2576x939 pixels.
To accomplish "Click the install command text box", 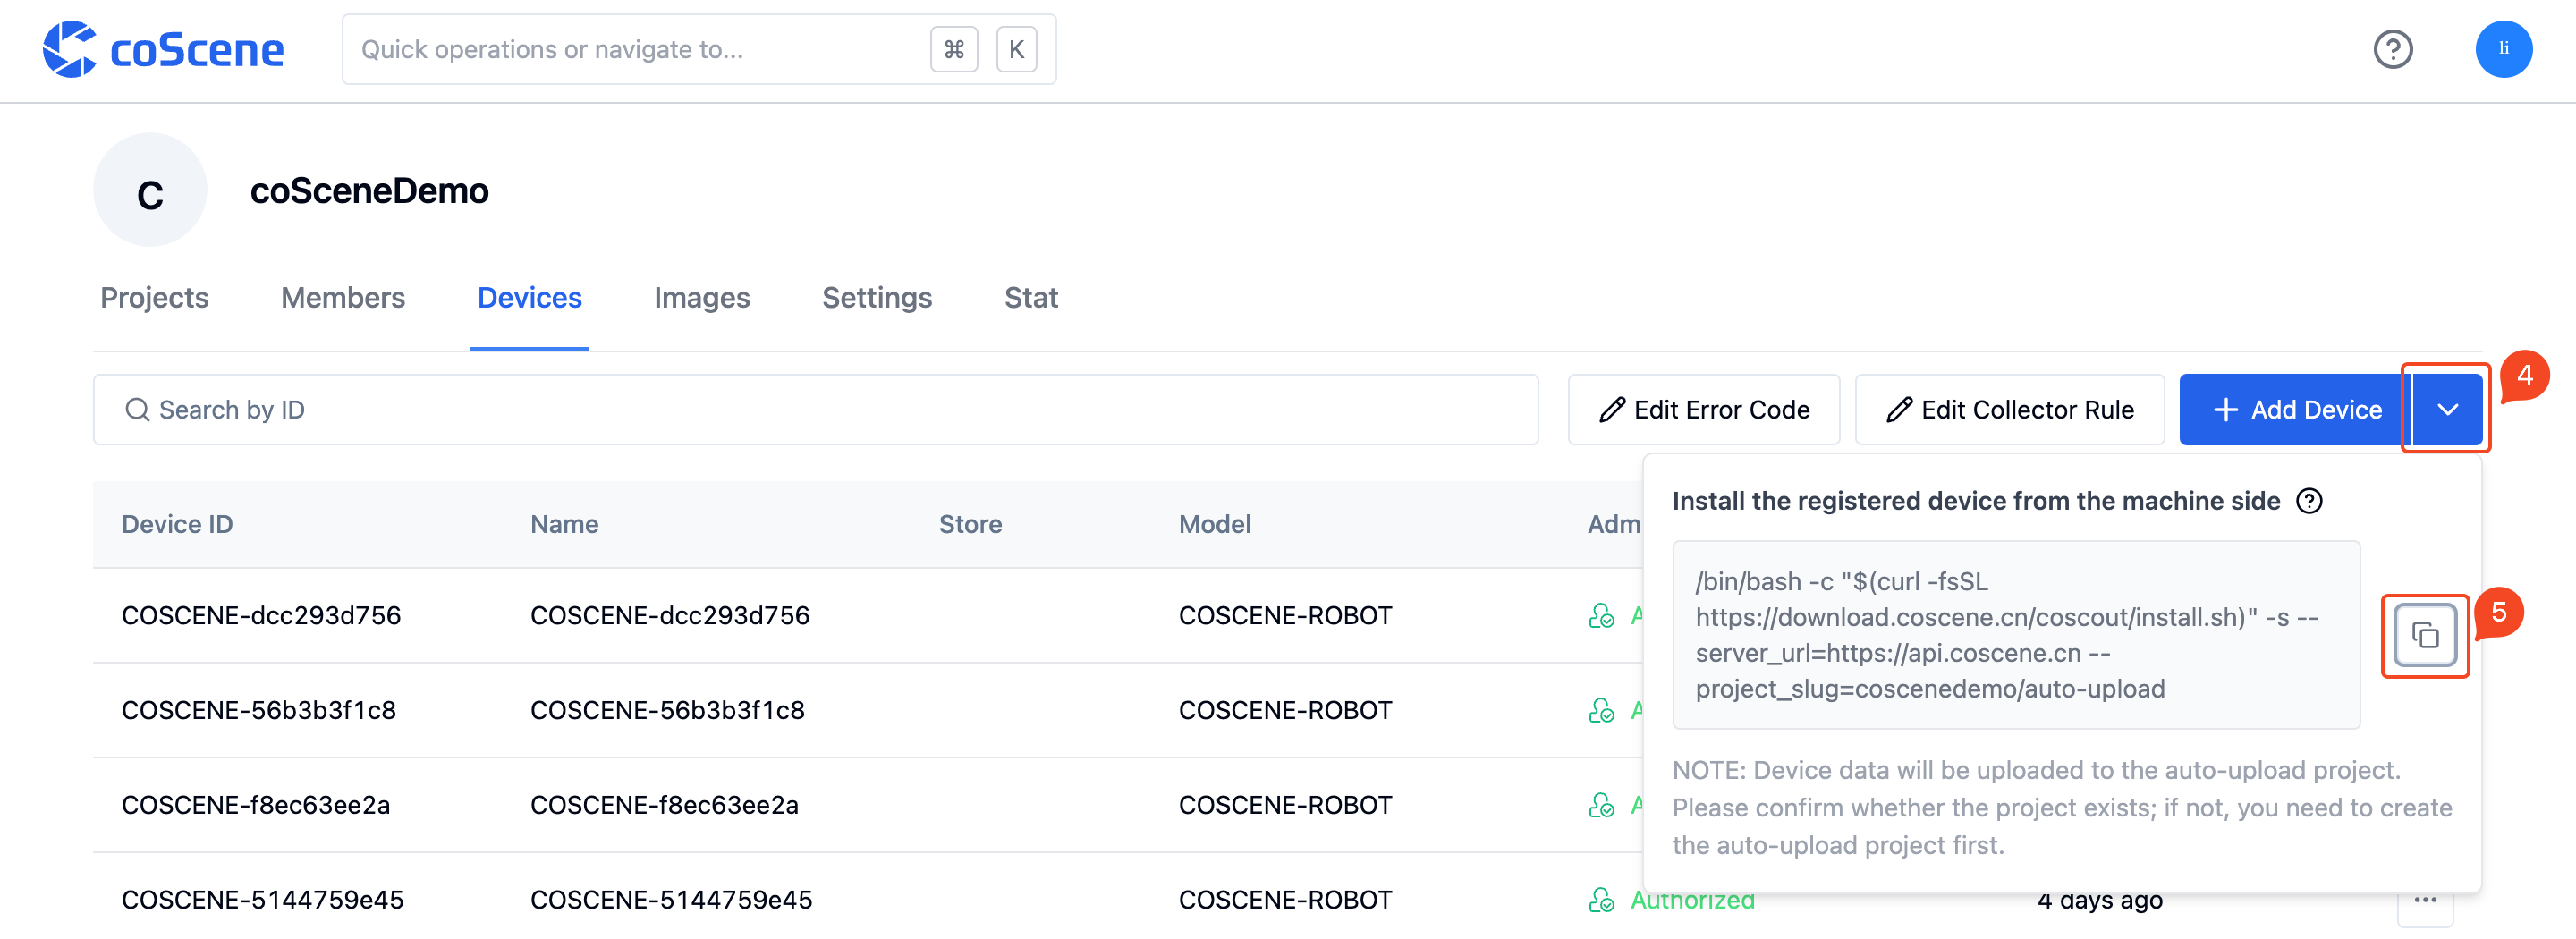I will tap(2016, 636).
